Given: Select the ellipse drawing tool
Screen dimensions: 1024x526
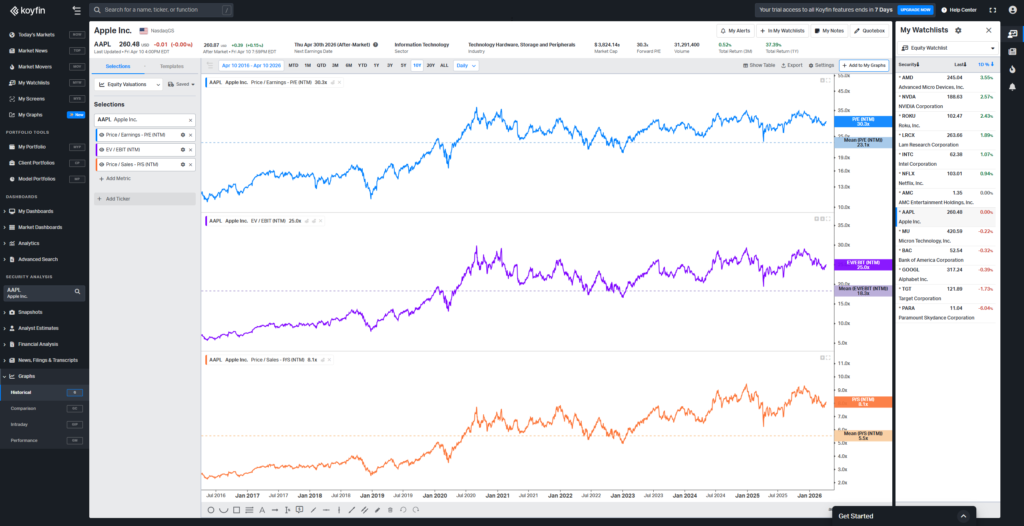Looking at the screenshot, I should (x=211, y=510).
